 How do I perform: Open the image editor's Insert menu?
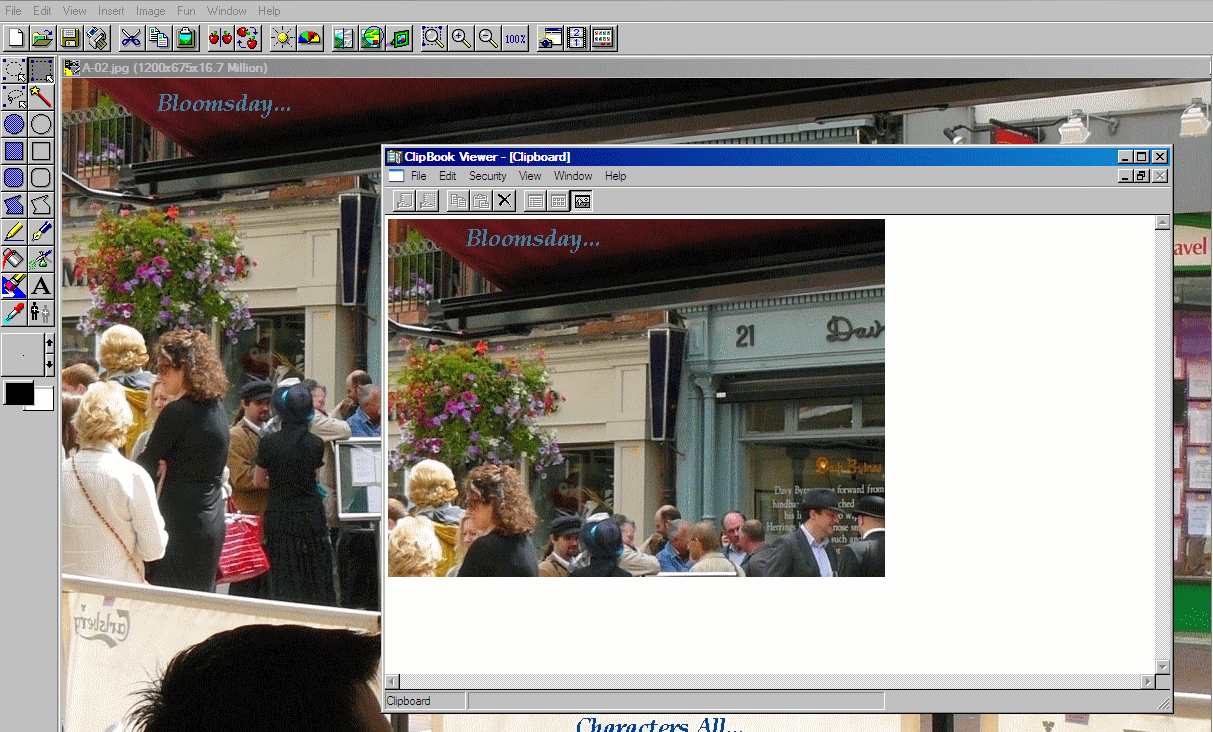[111, 11]
